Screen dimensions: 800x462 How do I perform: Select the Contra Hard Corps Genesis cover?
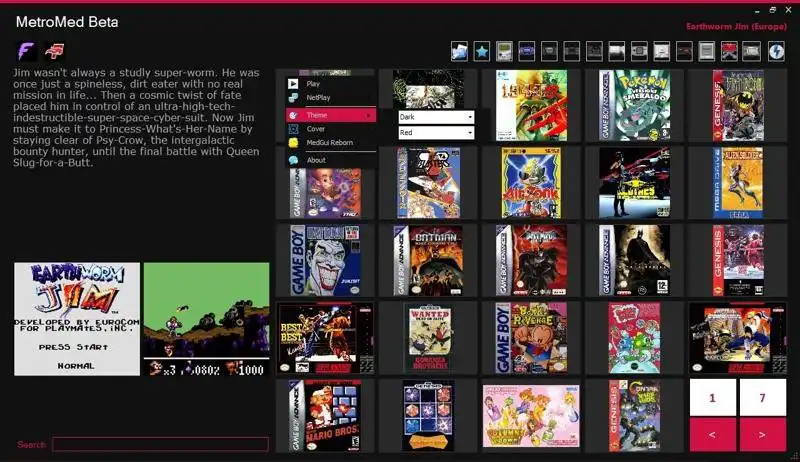click(x=634, y=416)
